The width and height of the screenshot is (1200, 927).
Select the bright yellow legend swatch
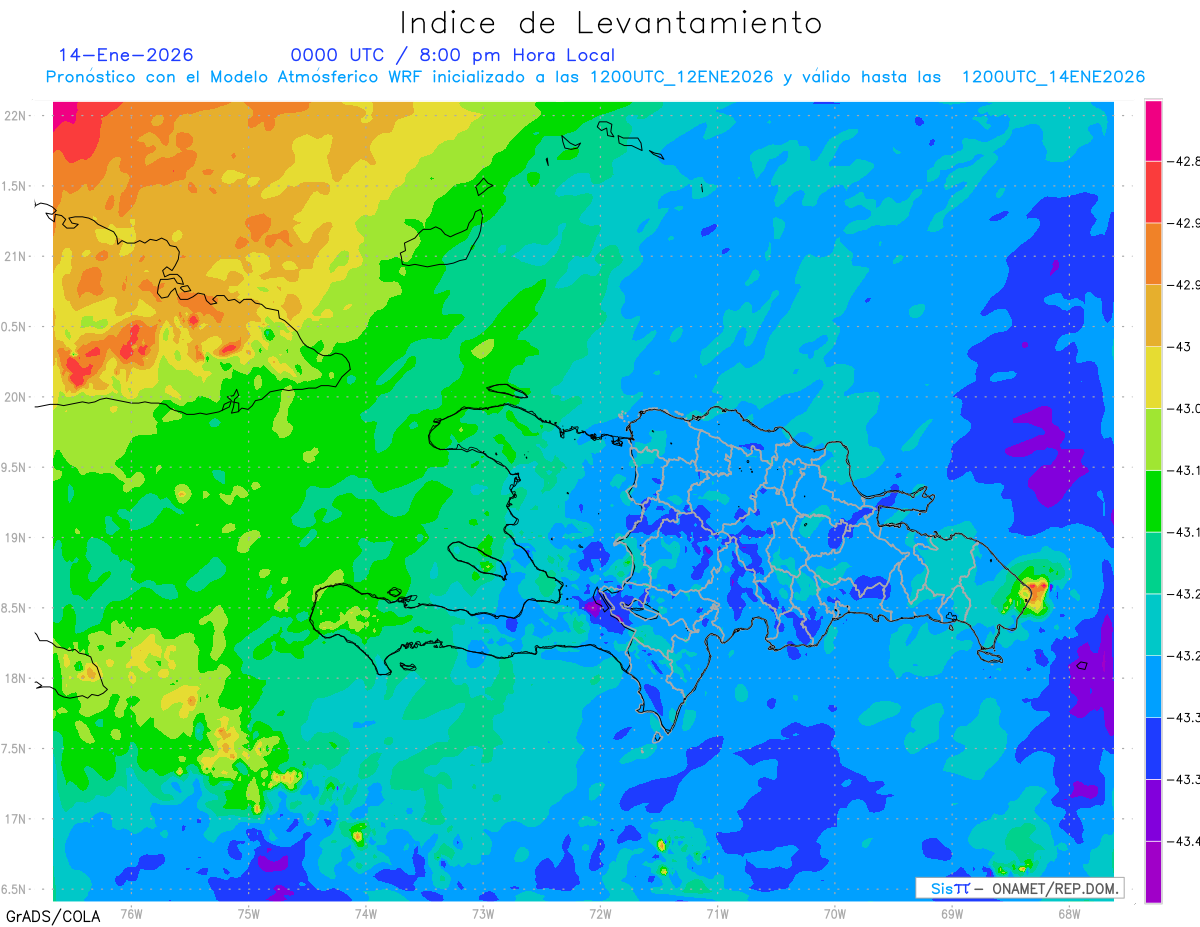(1153, 377)
